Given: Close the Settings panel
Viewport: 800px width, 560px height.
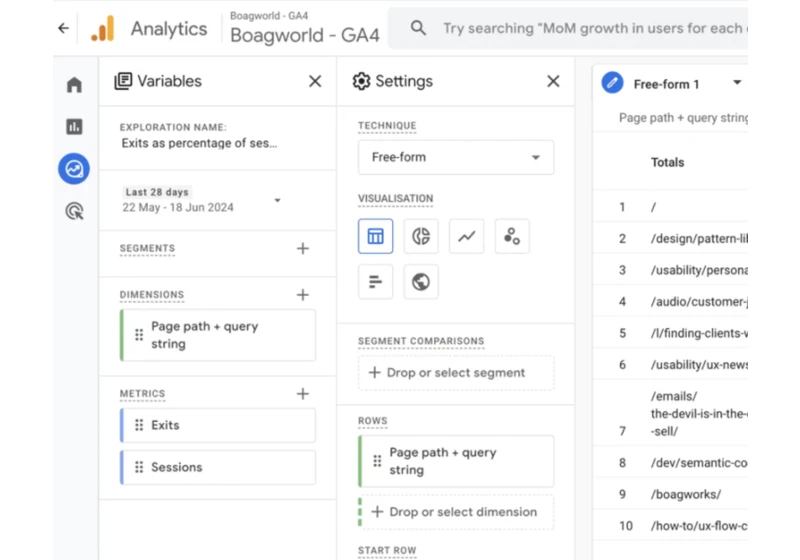Looking at the screenshot, I should click(553, 81).
